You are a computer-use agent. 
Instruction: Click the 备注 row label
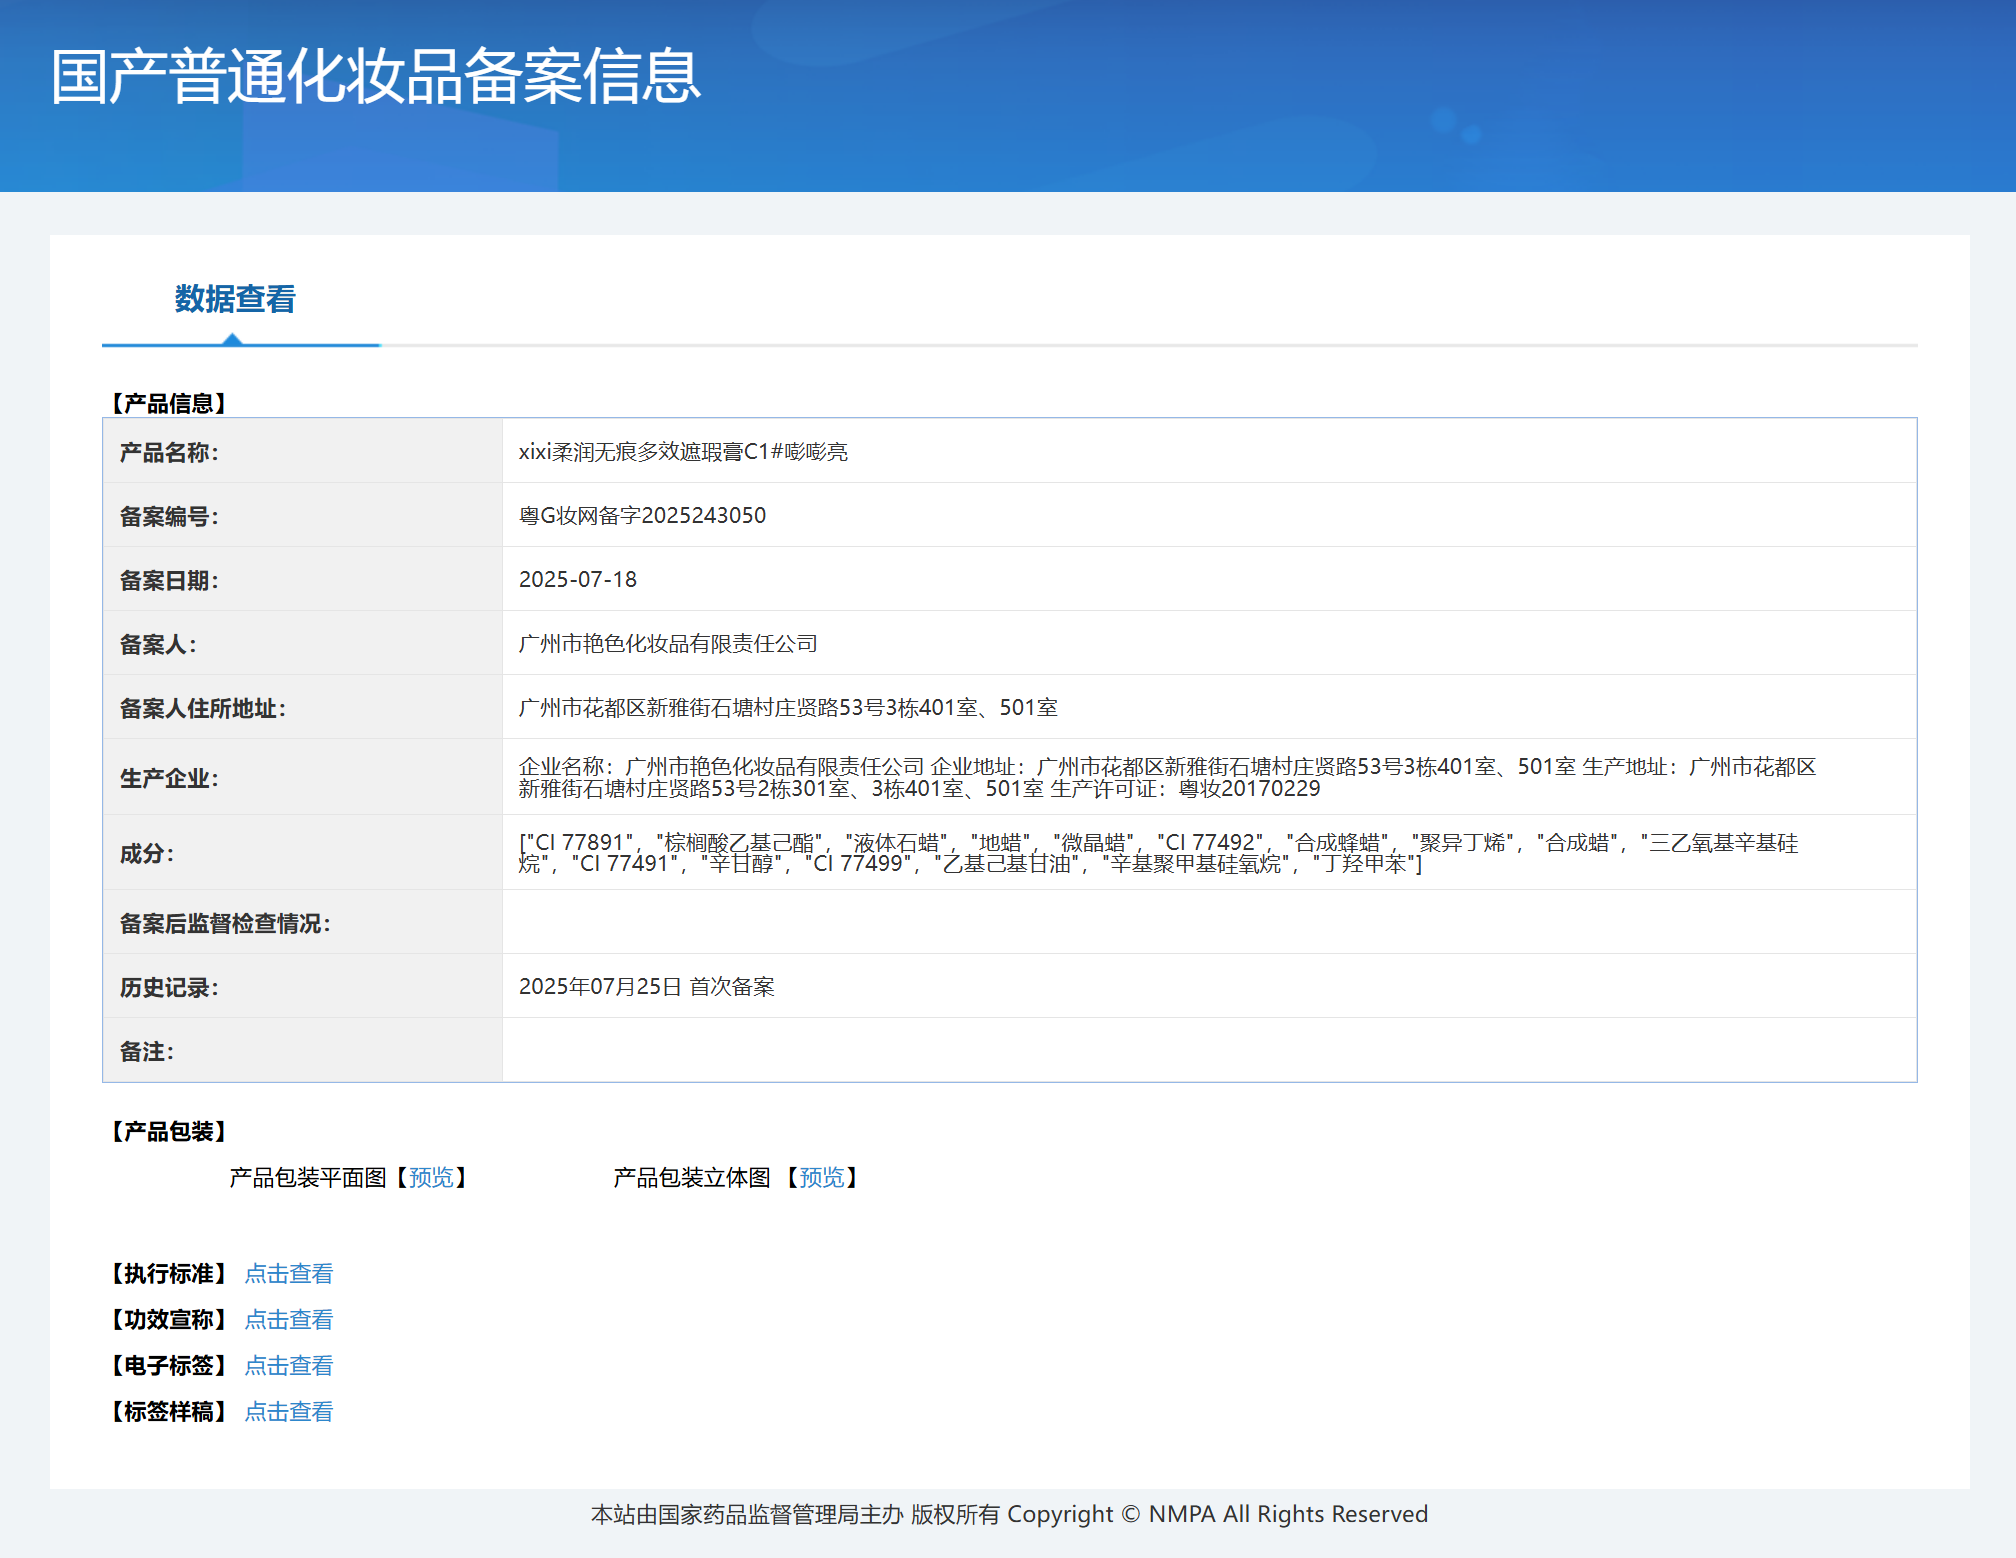coord(147,1052)
